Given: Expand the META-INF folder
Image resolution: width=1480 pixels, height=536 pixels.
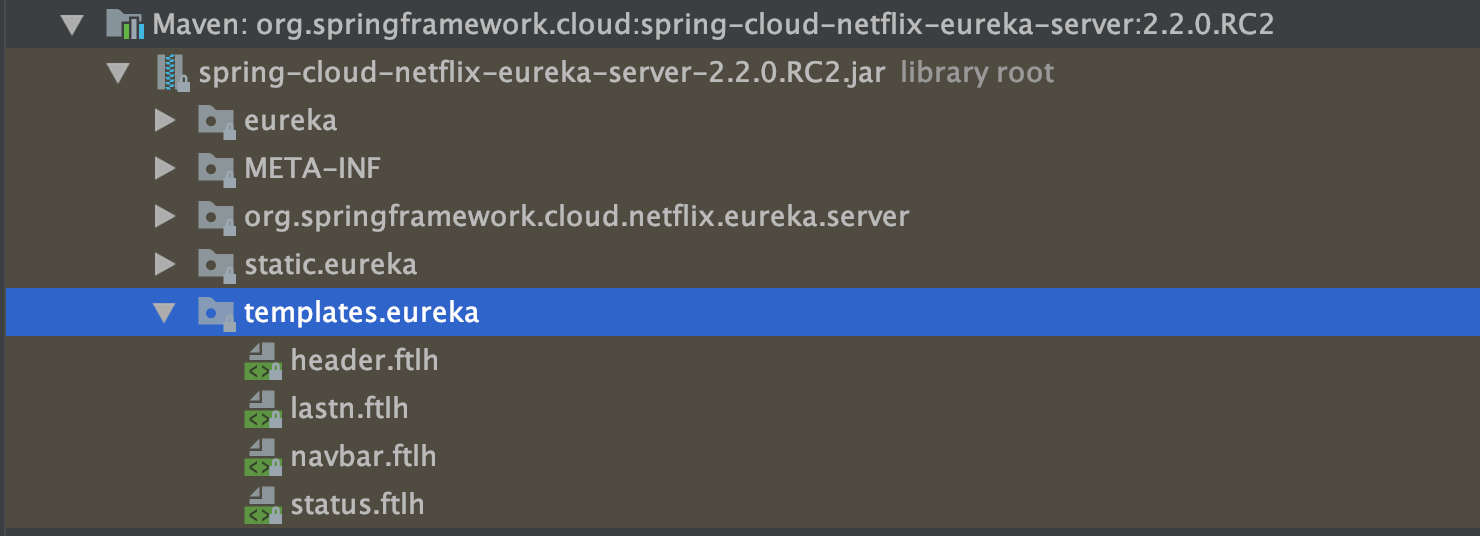Looking at the screenshot, I should 165,168.
